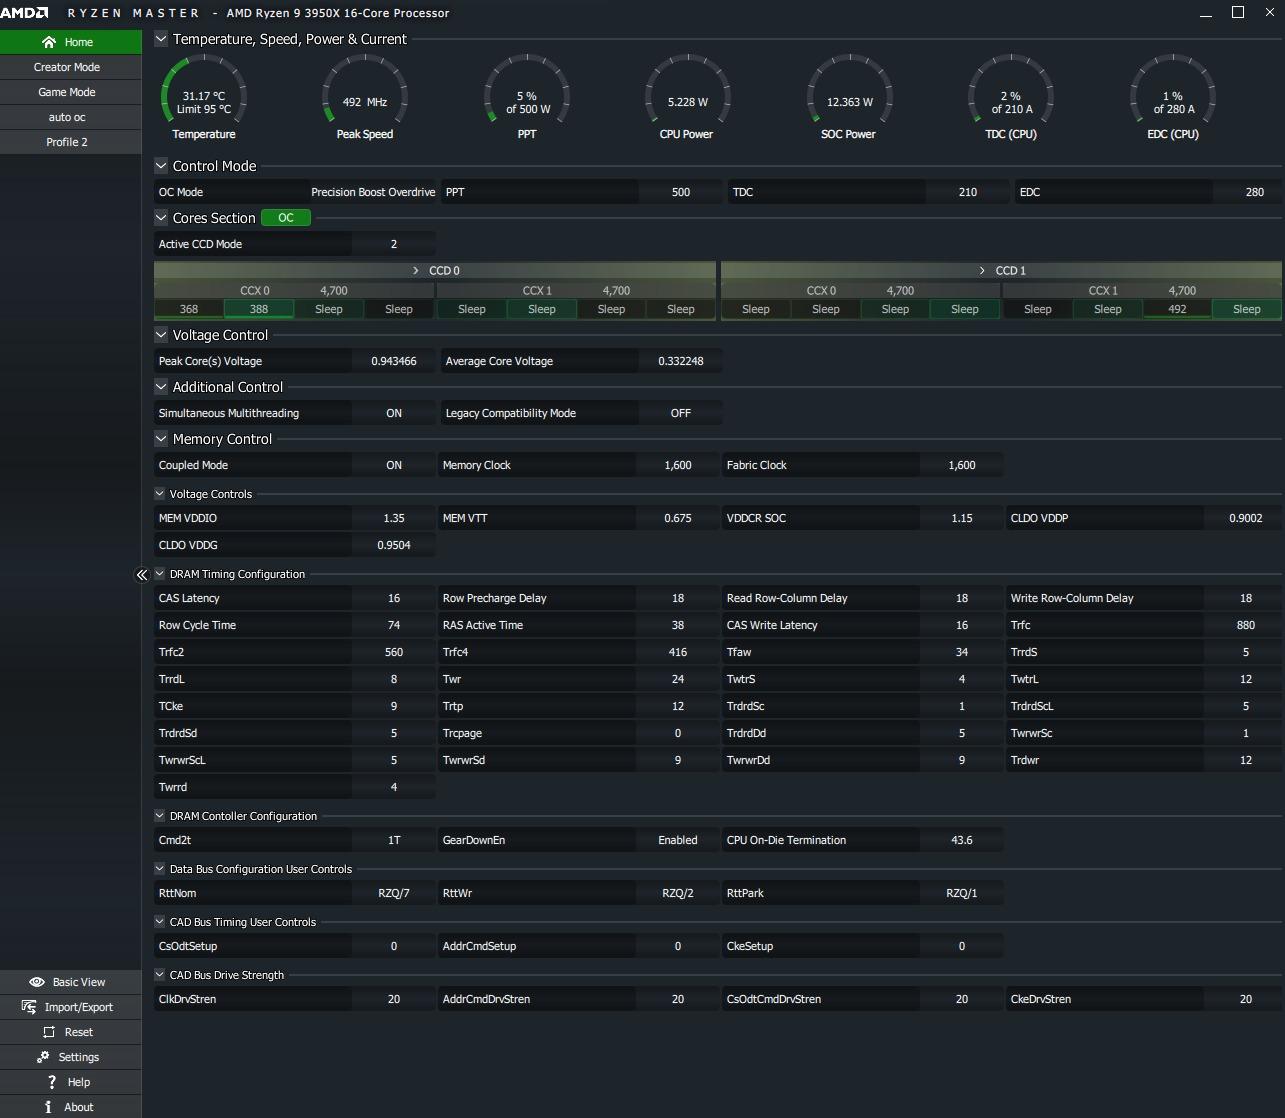
Task: Click the Import/Export icon
Action: (x=29, y=1007)
